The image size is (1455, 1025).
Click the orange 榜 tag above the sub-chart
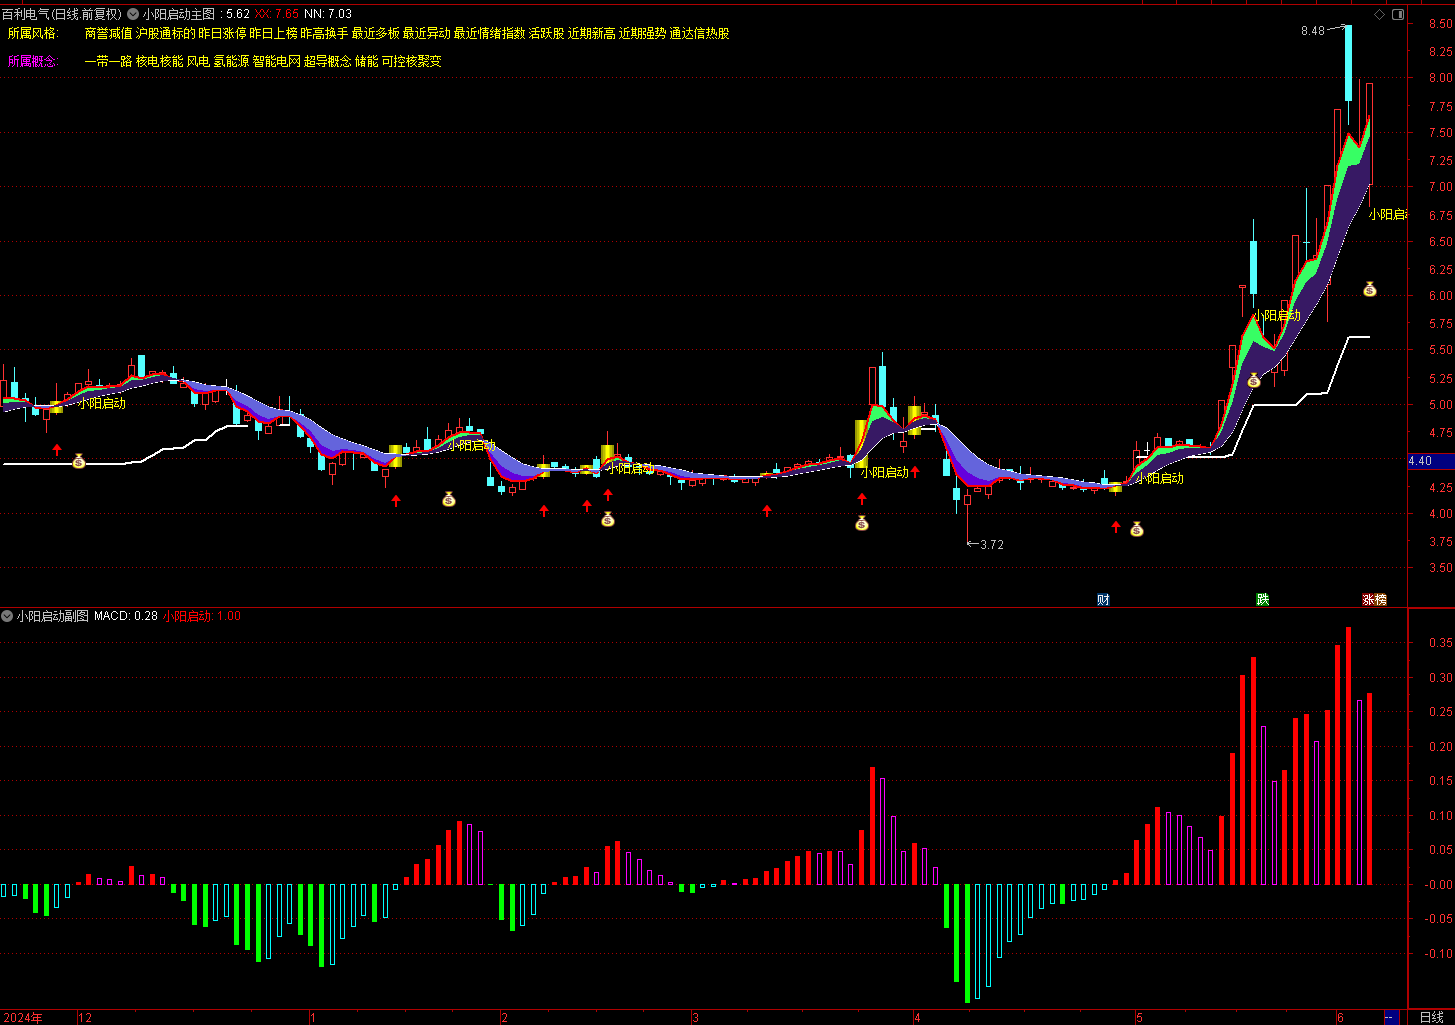1381,600
